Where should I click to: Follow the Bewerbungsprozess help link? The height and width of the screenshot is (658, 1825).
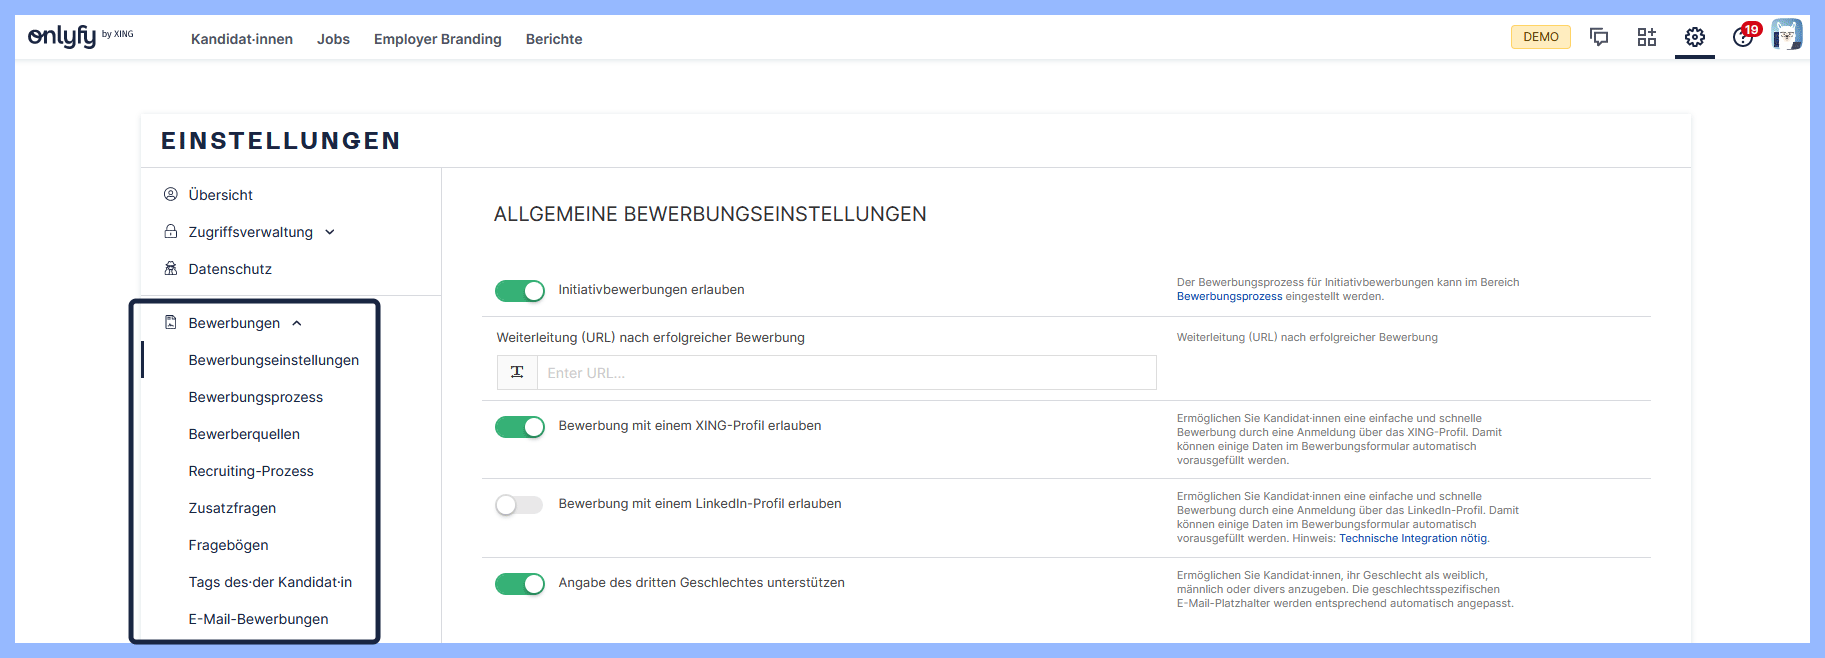1229,296
